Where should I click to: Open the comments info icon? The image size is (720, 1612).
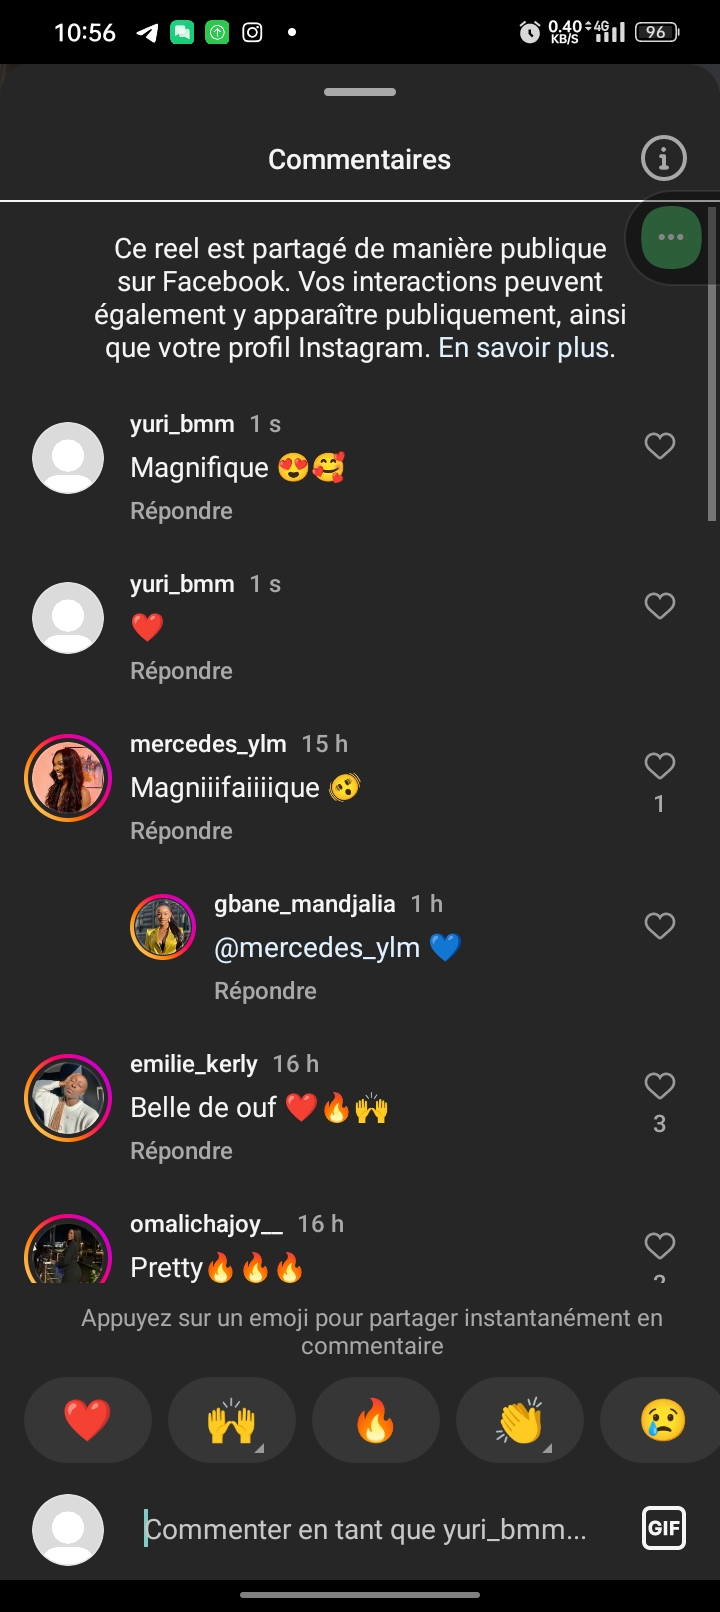tap(663, 158)
